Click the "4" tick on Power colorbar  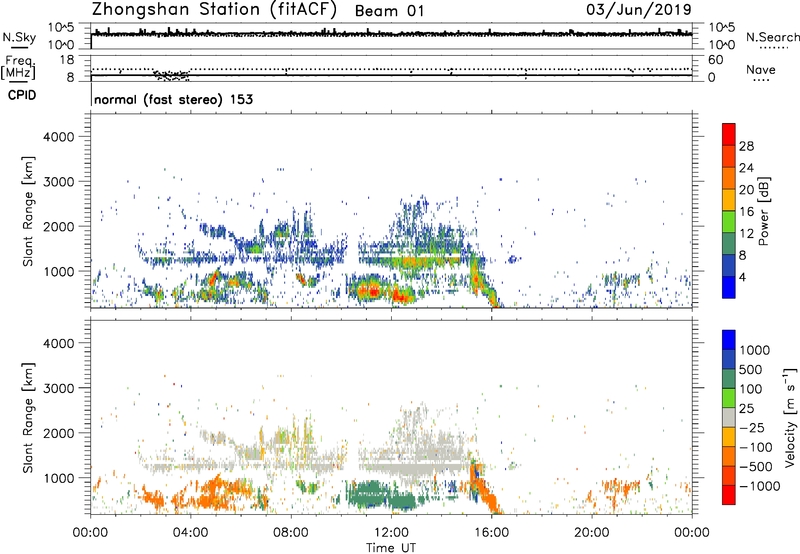pyautogui.click(x=743, y=277)
